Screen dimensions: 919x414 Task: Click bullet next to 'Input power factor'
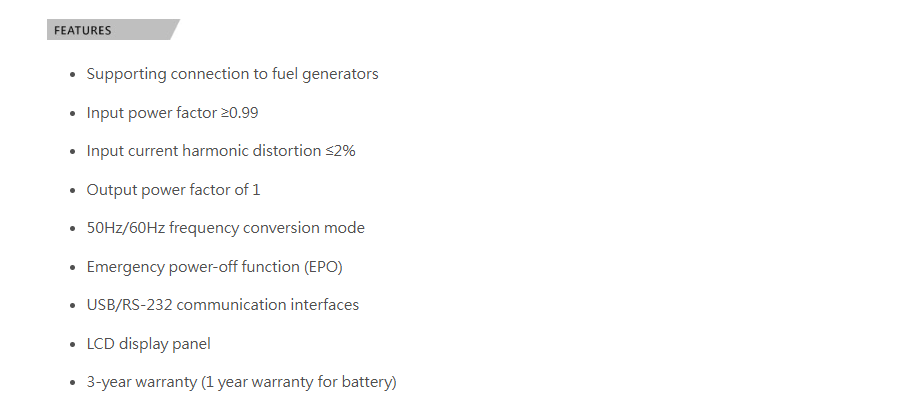point(72,114)
